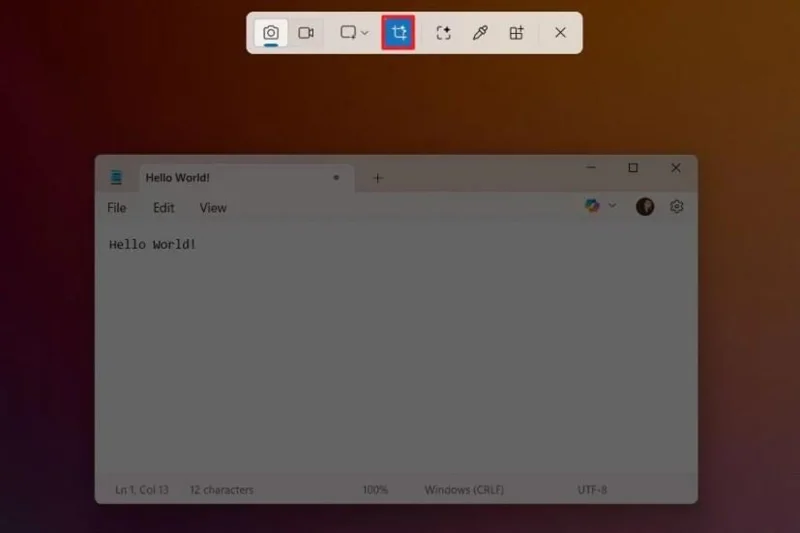Select the AI text extractor icon
800x533 pixels.
coord(443,33)
